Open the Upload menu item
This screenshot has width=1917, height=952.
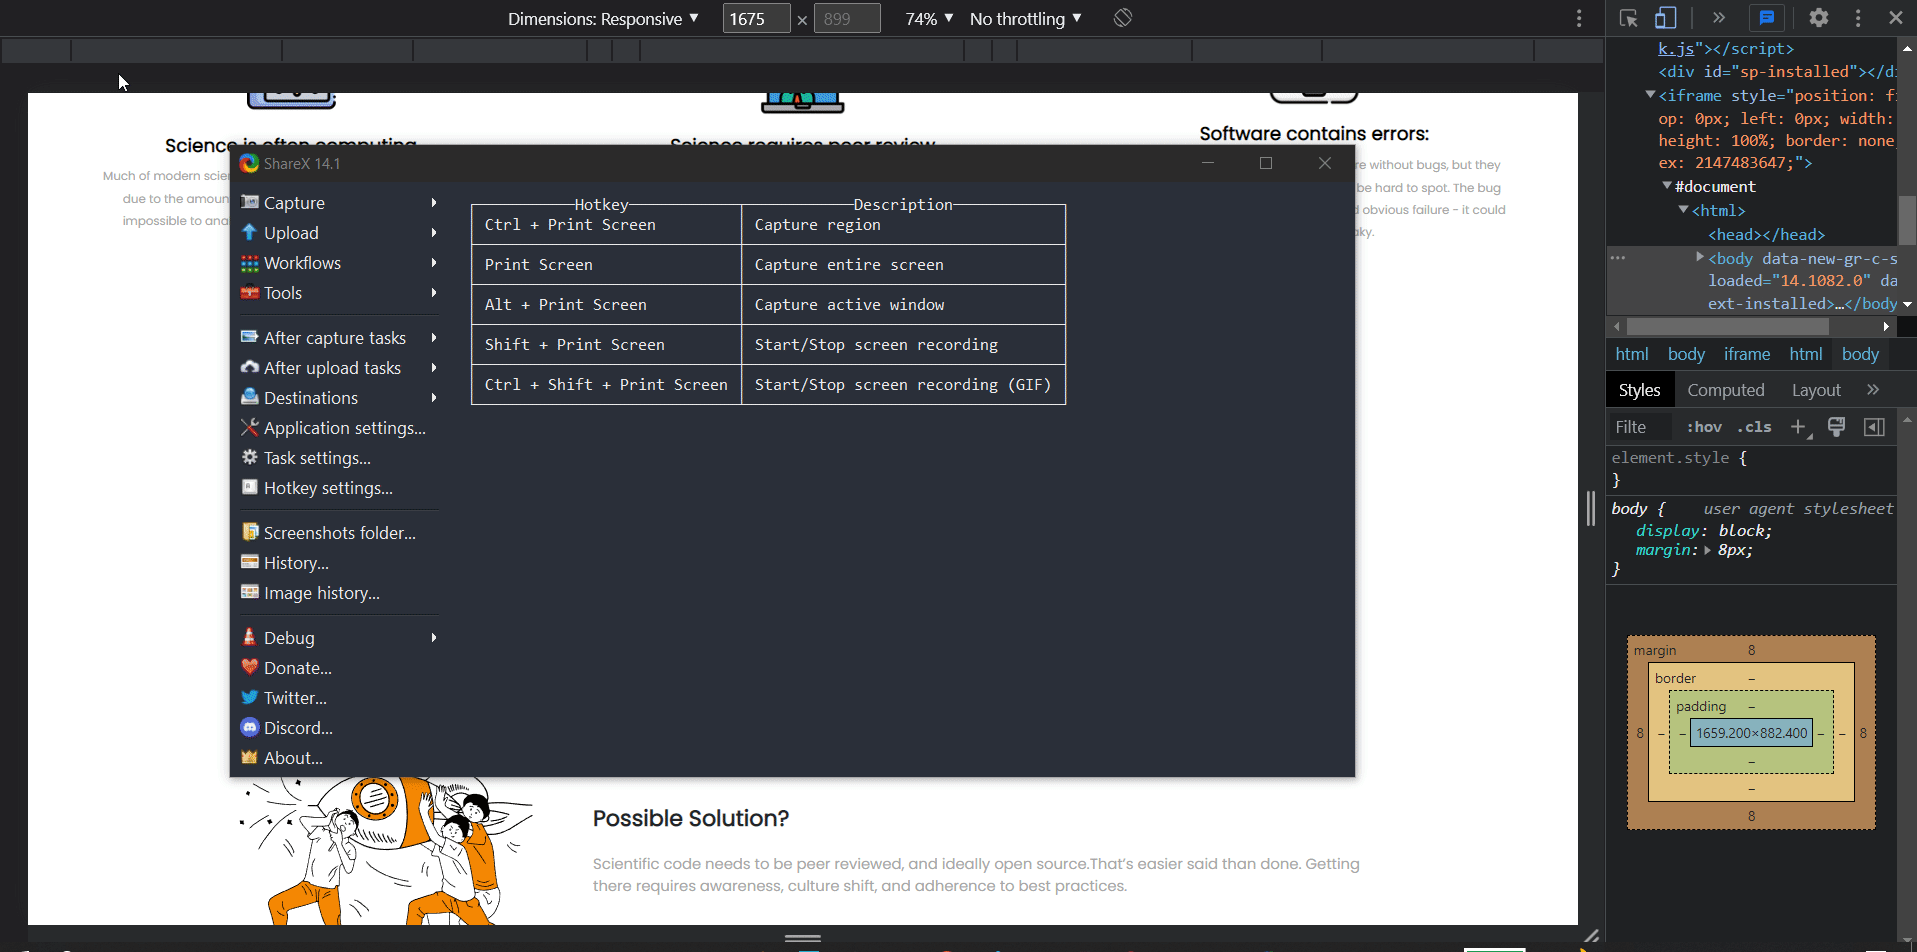pos(339,232)
